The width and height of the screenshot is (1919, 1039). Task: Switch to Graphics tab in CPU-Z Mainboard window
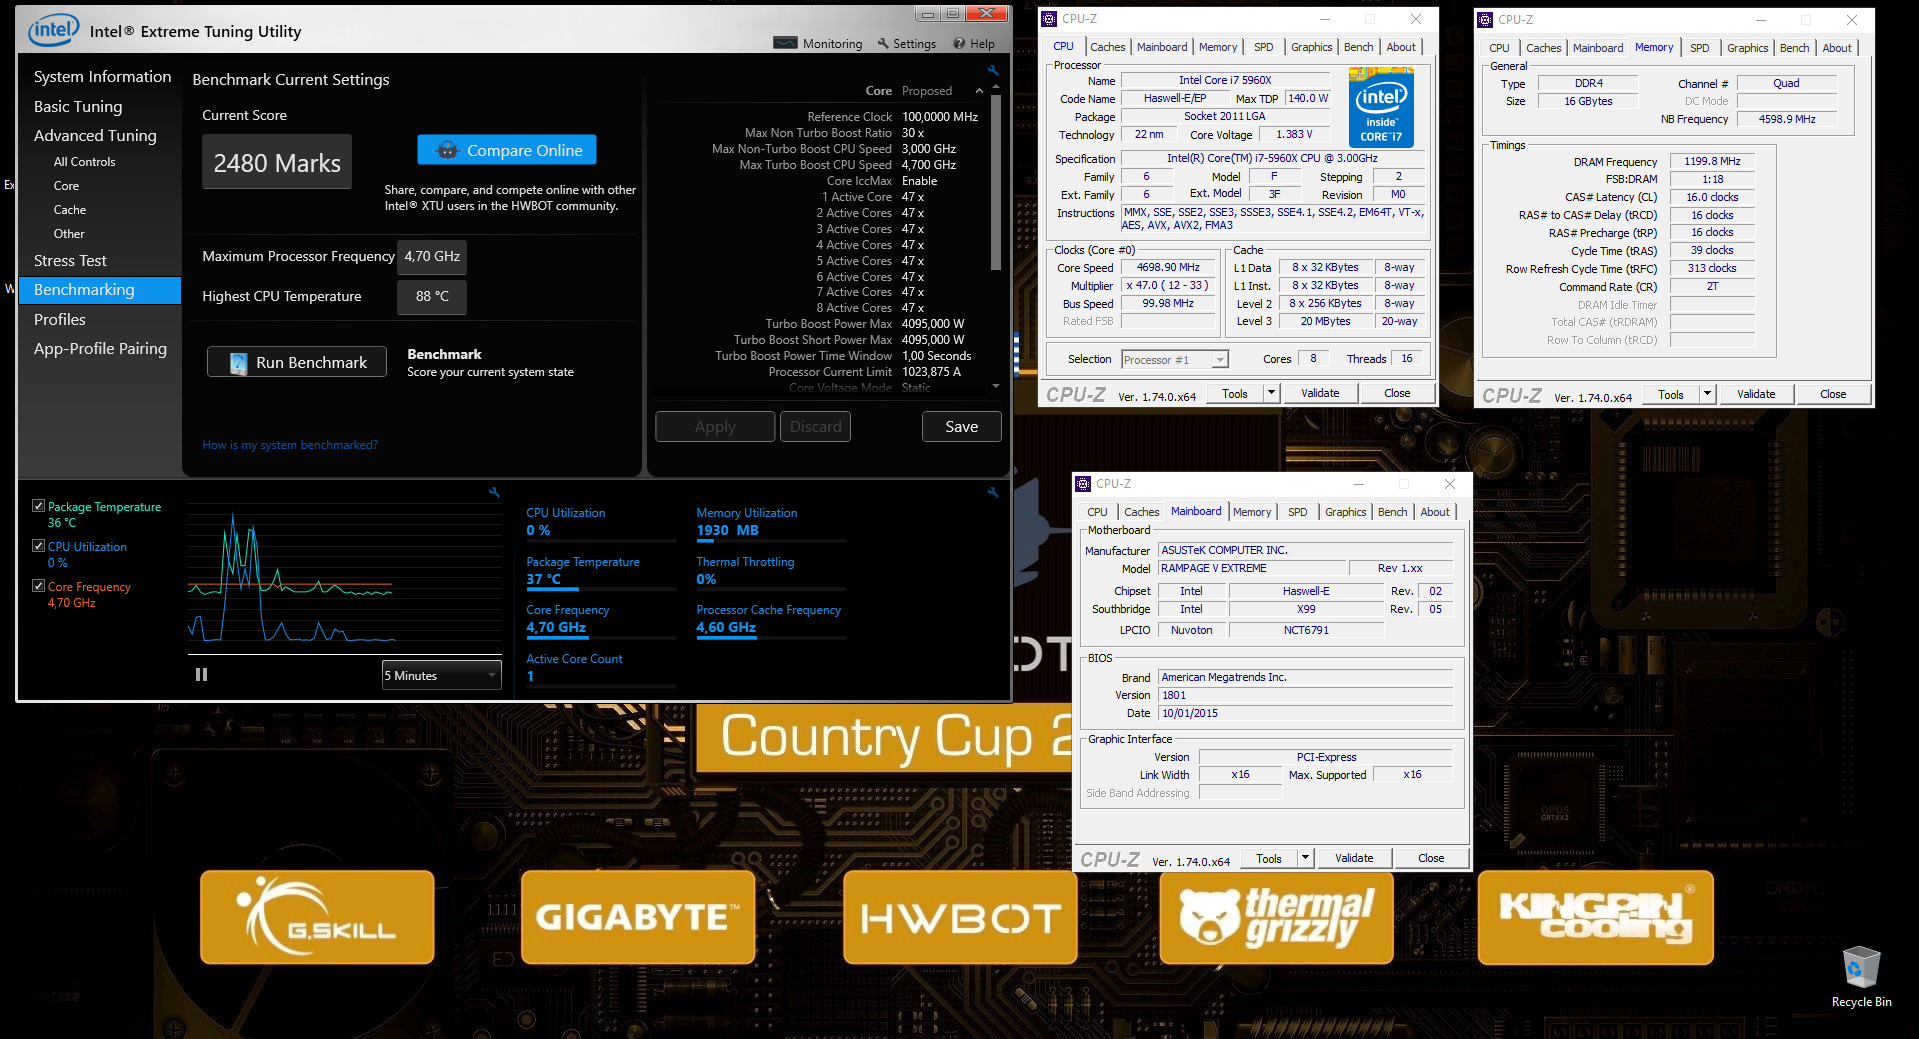click(x=1345, y=512)
